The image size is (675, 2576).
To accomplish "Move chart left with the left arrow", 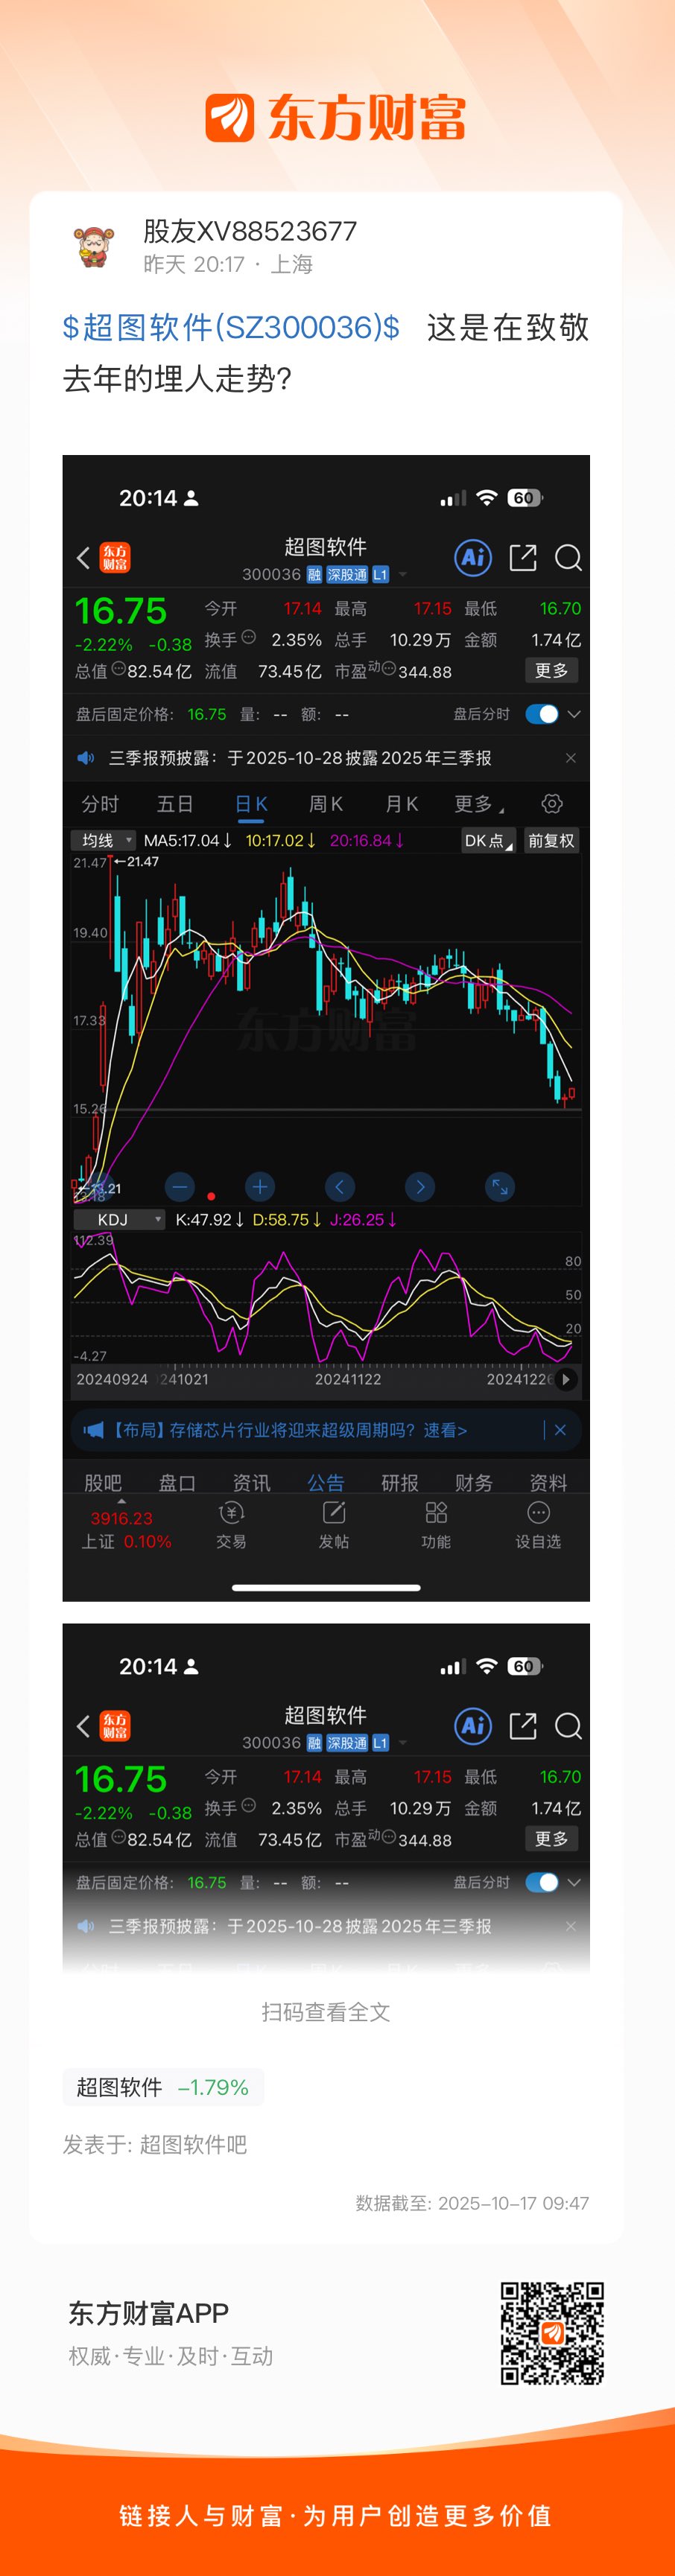I will click(340, 1187).
